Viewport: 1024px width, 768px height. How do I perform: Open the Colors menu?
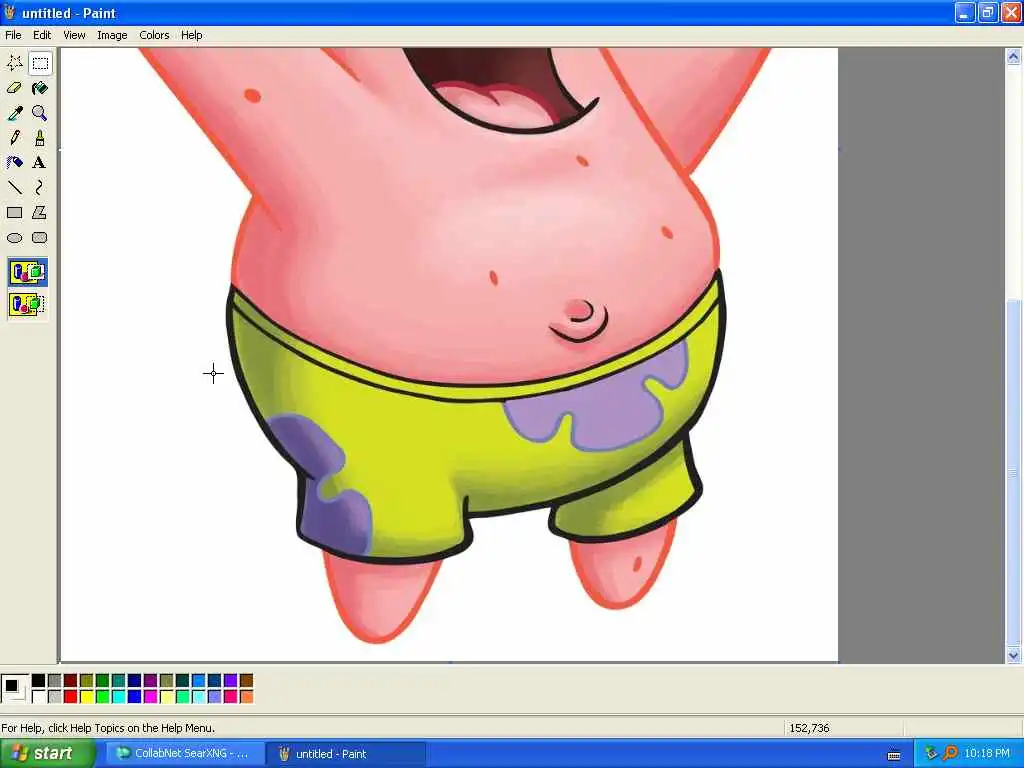[154, 35]
